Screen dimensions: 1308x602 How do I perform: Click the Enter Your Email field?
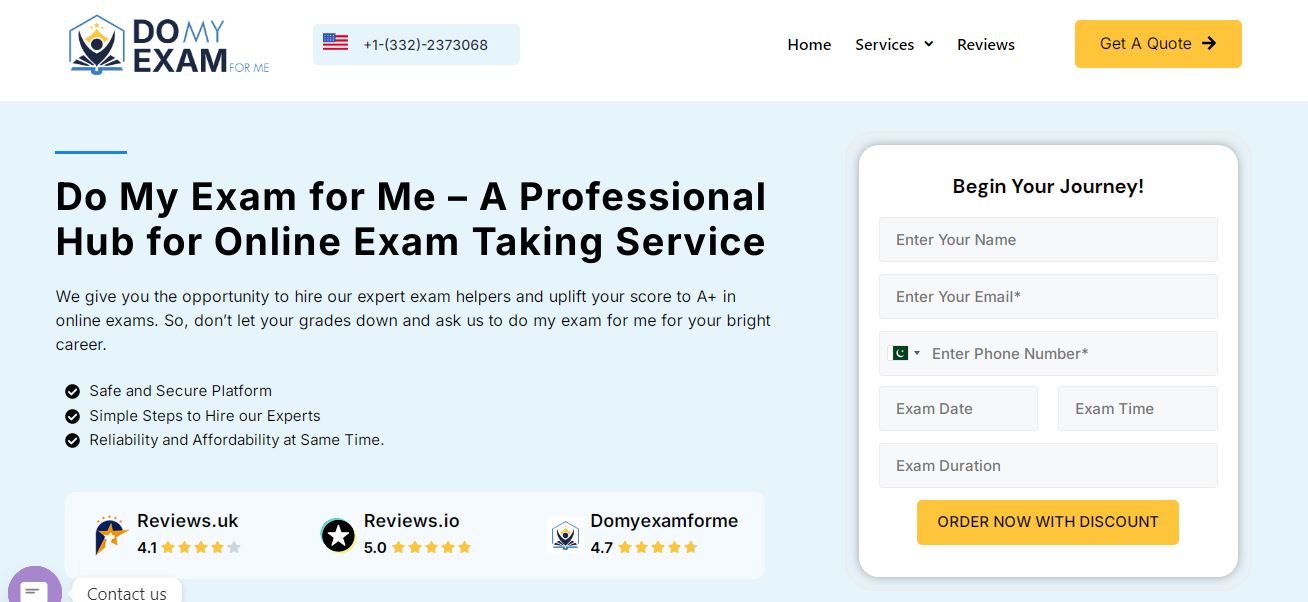click(1048, 297)
